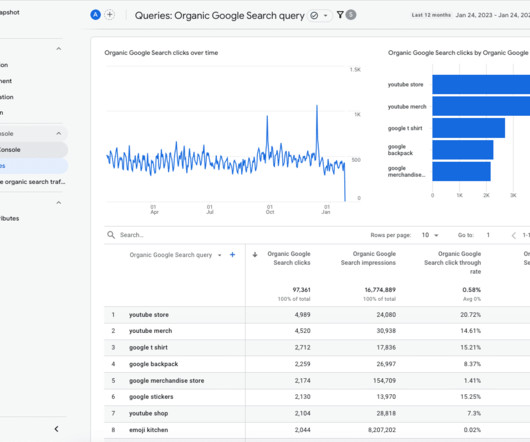Add secondary dimension with blue plus

tap(233, 255)
